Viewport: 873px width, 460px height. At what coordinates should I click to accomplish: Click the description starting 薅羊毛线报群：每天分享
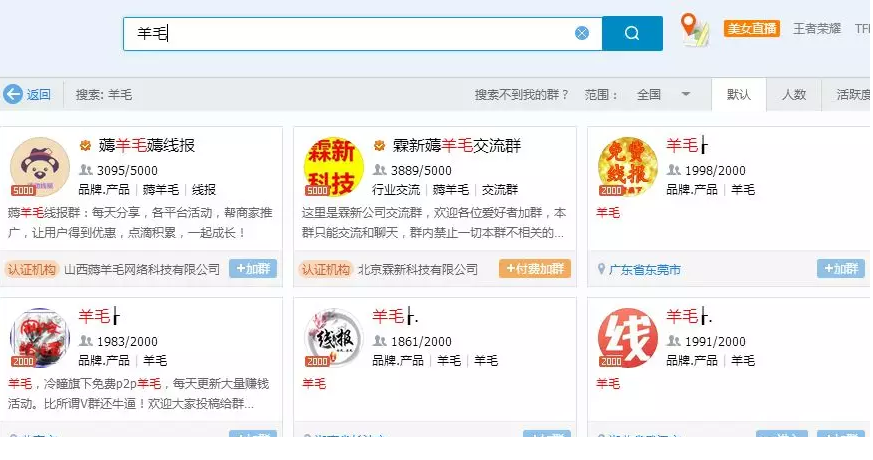tap(140, 223)
